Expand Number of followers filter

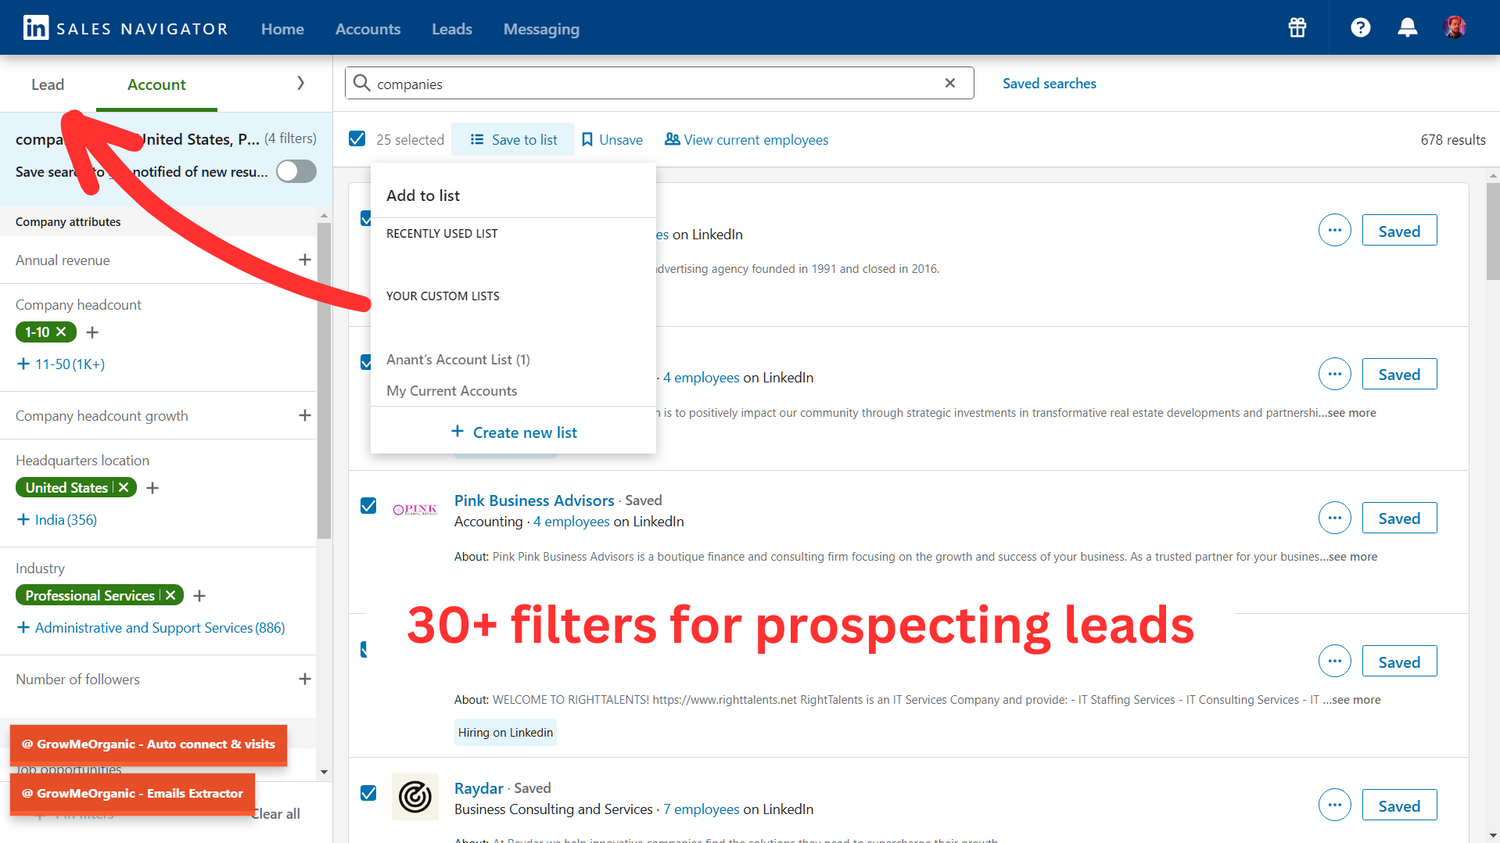pyautogui.click(x=305, y=679)
